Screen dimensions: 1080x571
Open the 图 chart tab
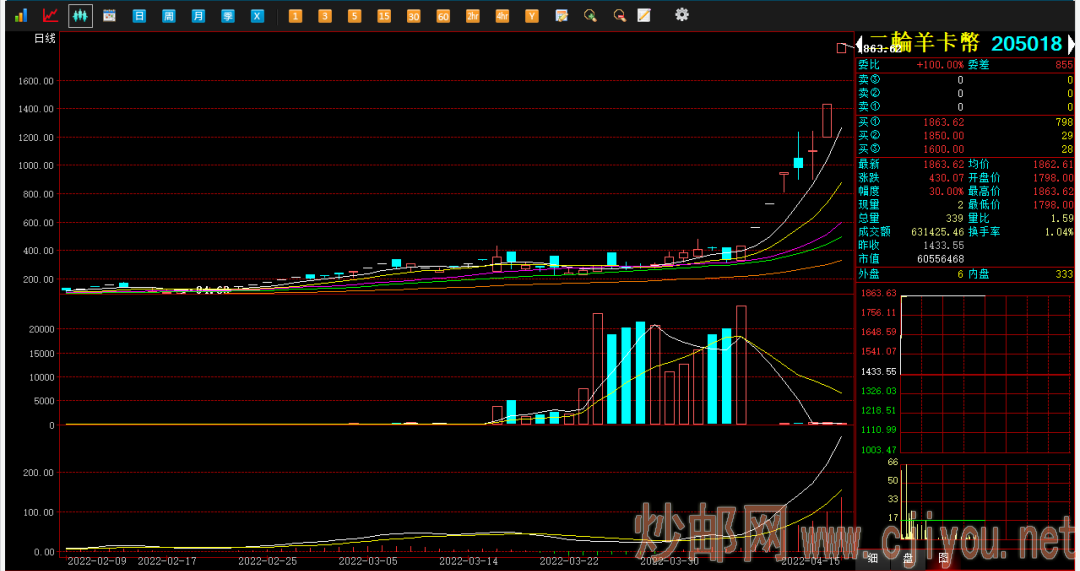pyautogui.click(x=942, y=558)
